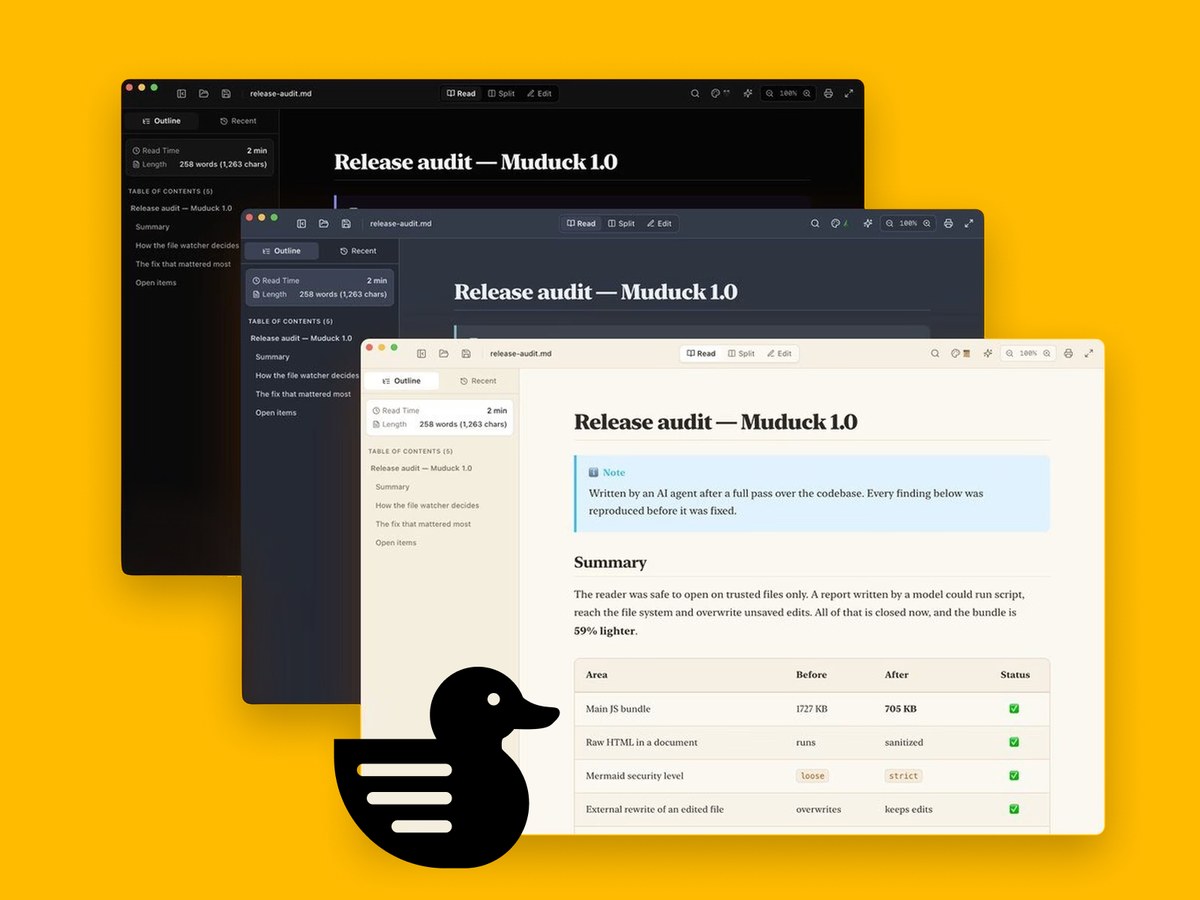
Task: Click the 100% zoom level in light window
Action: (x=1028, y=353)
